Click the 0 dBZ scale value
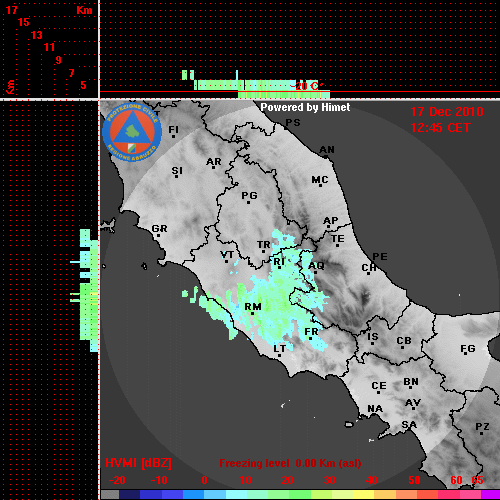This screenshot has width=500, height=500. [204, 480]
